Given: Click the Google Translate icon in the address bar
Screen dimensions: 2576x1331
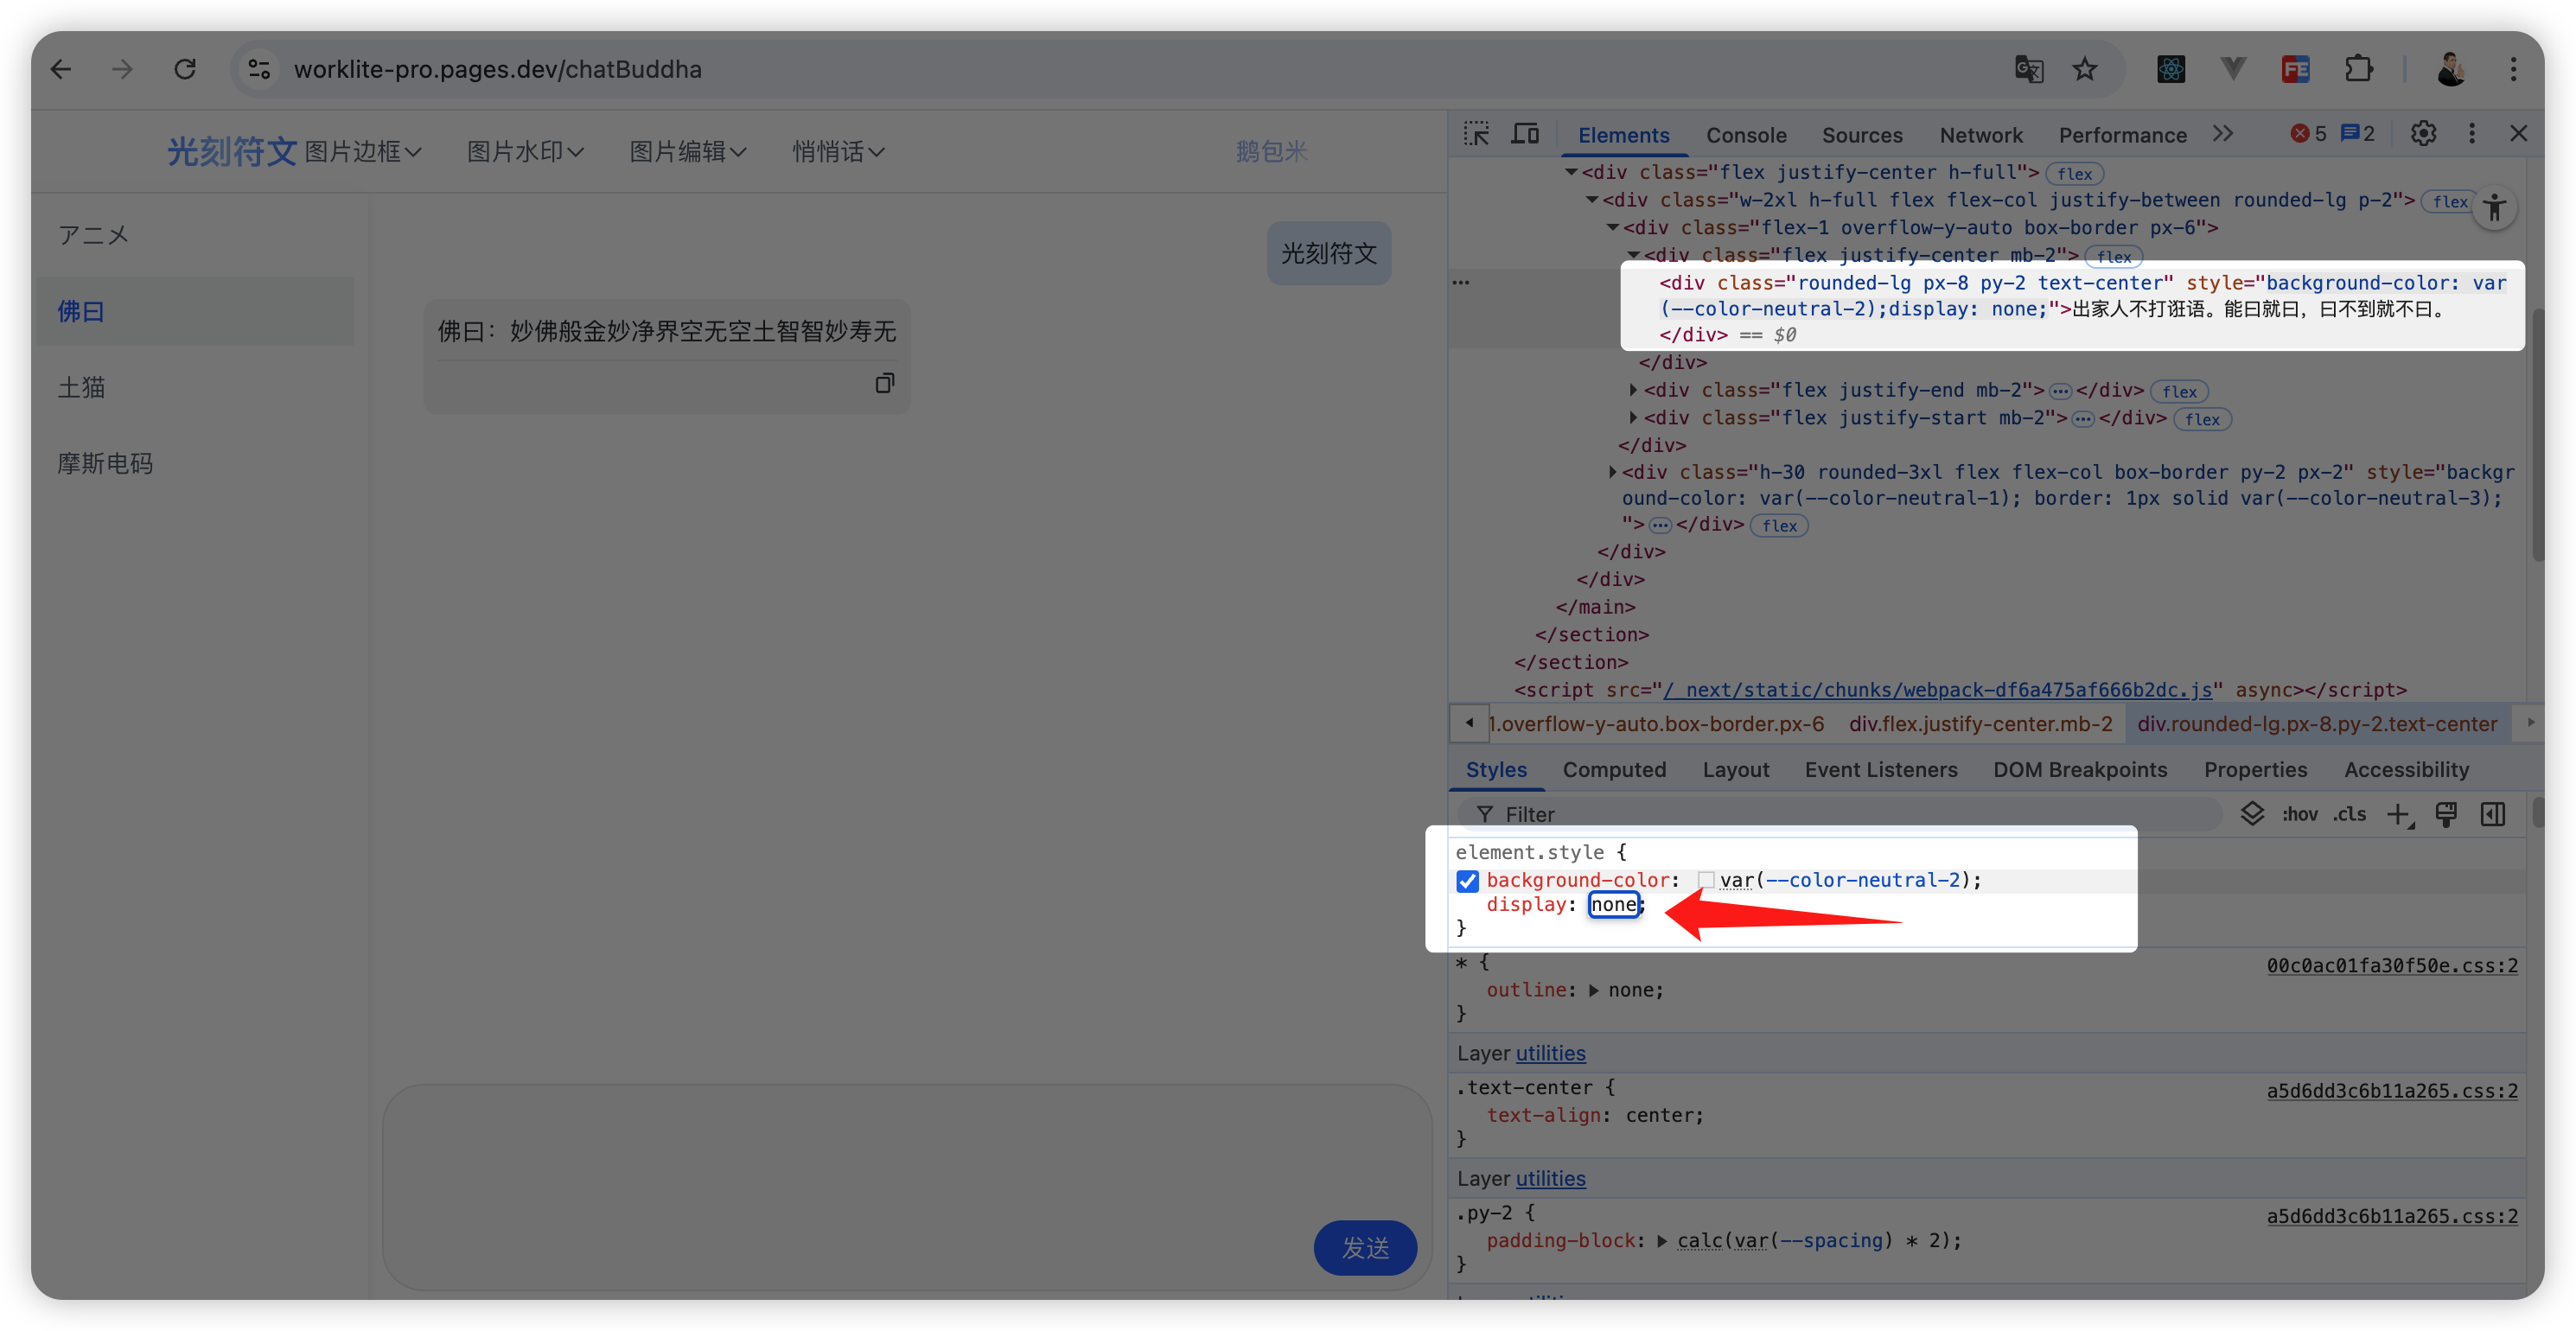Looking at the screenshot, I should point(2028,69).
